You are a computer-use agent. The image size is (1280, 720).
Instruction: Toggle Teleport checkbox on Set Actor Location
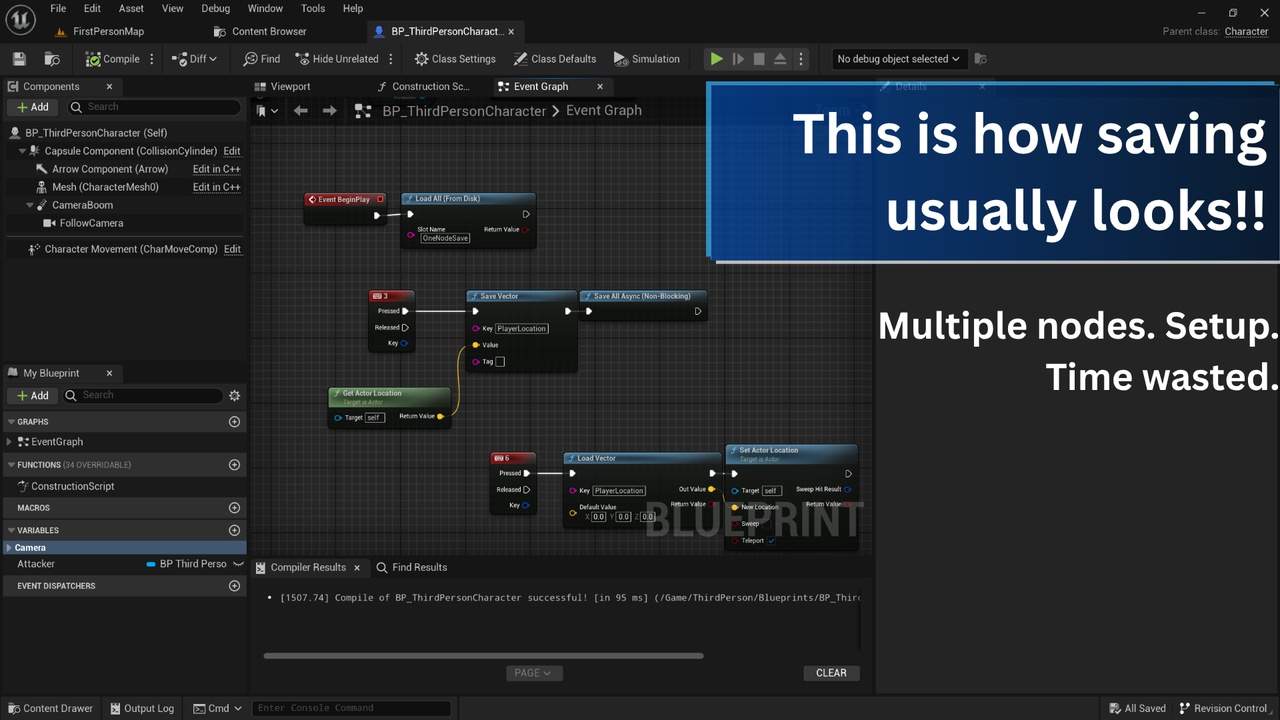771,541
